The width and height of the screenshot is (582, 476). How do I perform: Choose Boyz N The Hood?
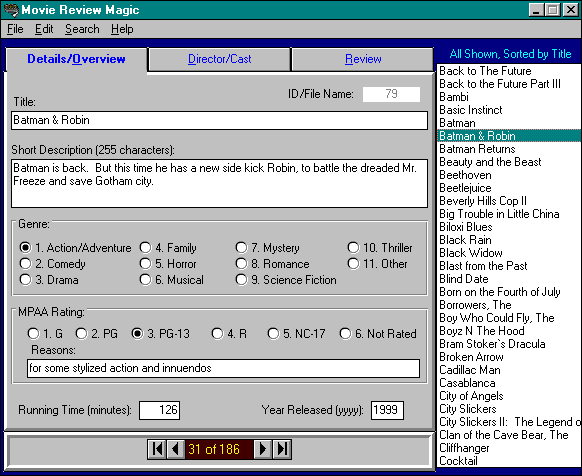click(x=509, y=330)
